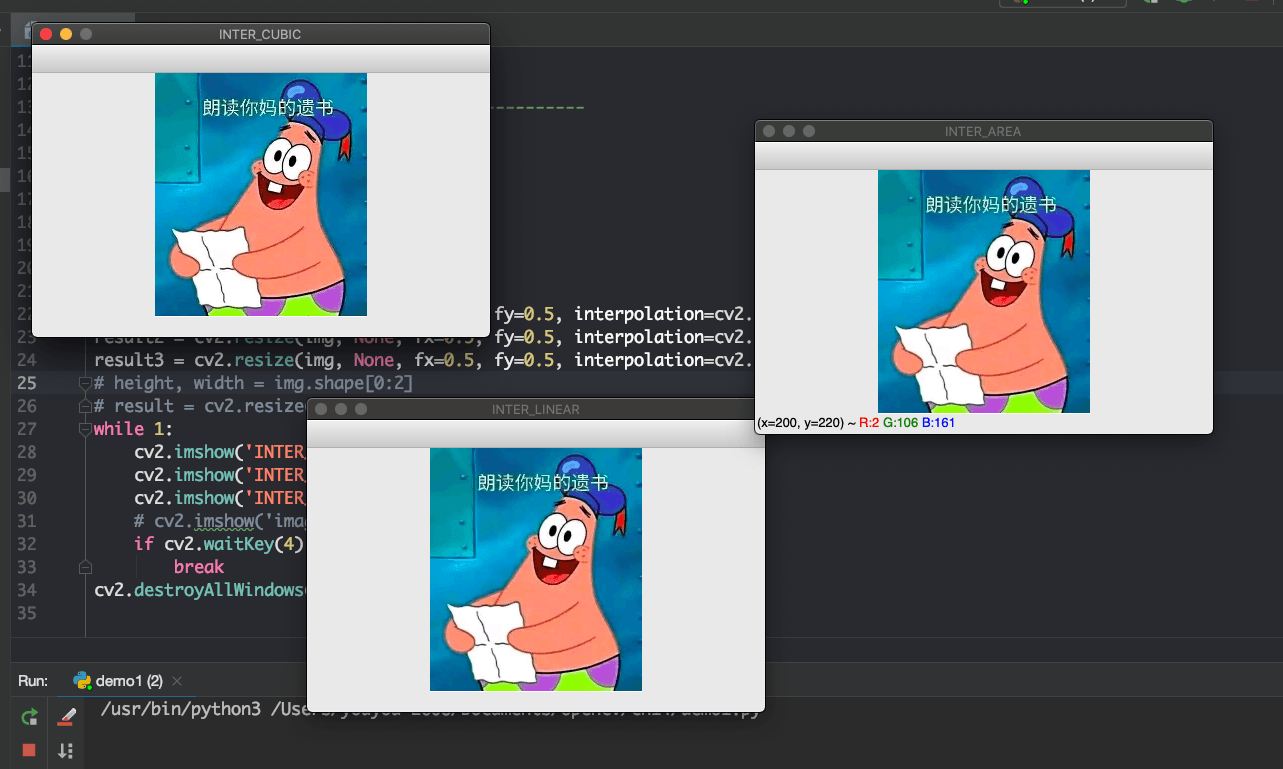
Task: Click the gray zoom button of INTER_CUBIC window
Action: tap(86, 34)
